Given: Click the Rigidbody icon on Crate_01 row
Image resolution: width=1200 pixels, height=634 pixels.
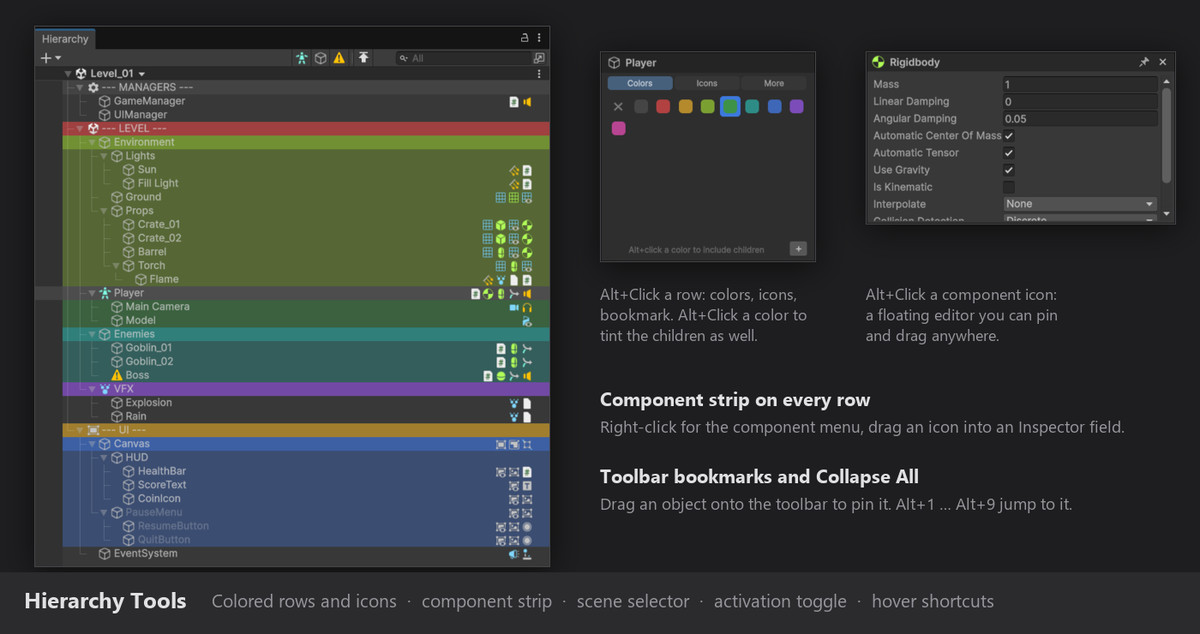Looking at the screenshot, I should (x=527, y=224).
